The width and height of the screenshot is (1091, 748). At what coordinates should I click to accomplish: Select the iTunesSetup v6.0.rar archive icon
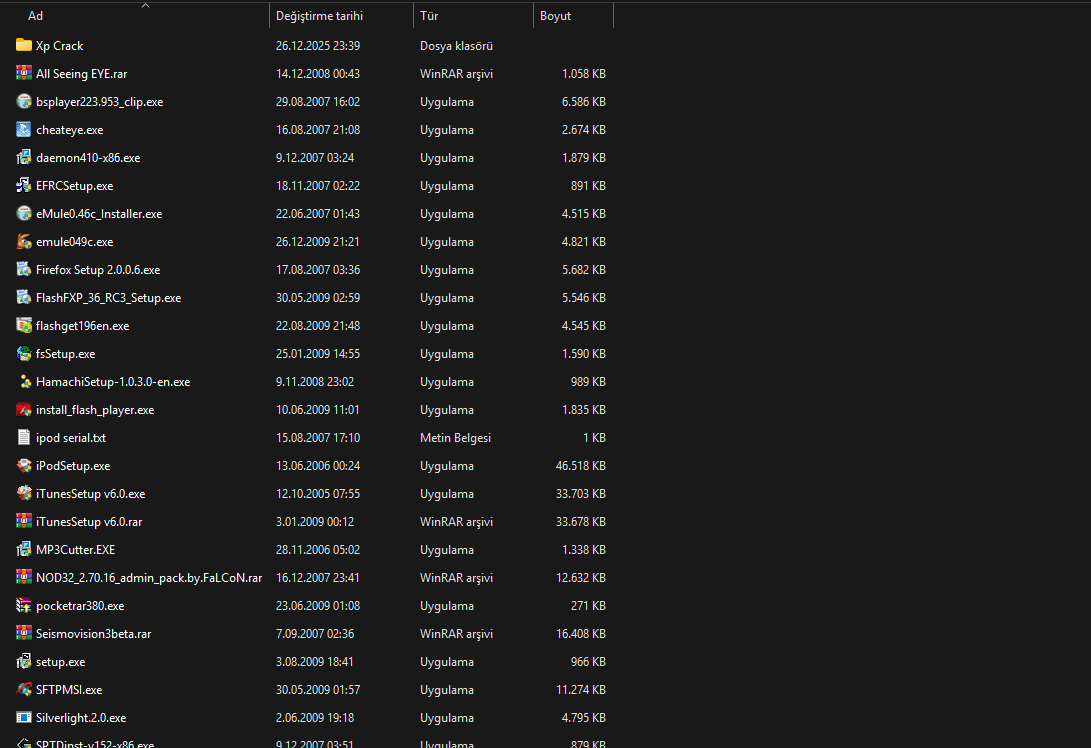[24, 521]
